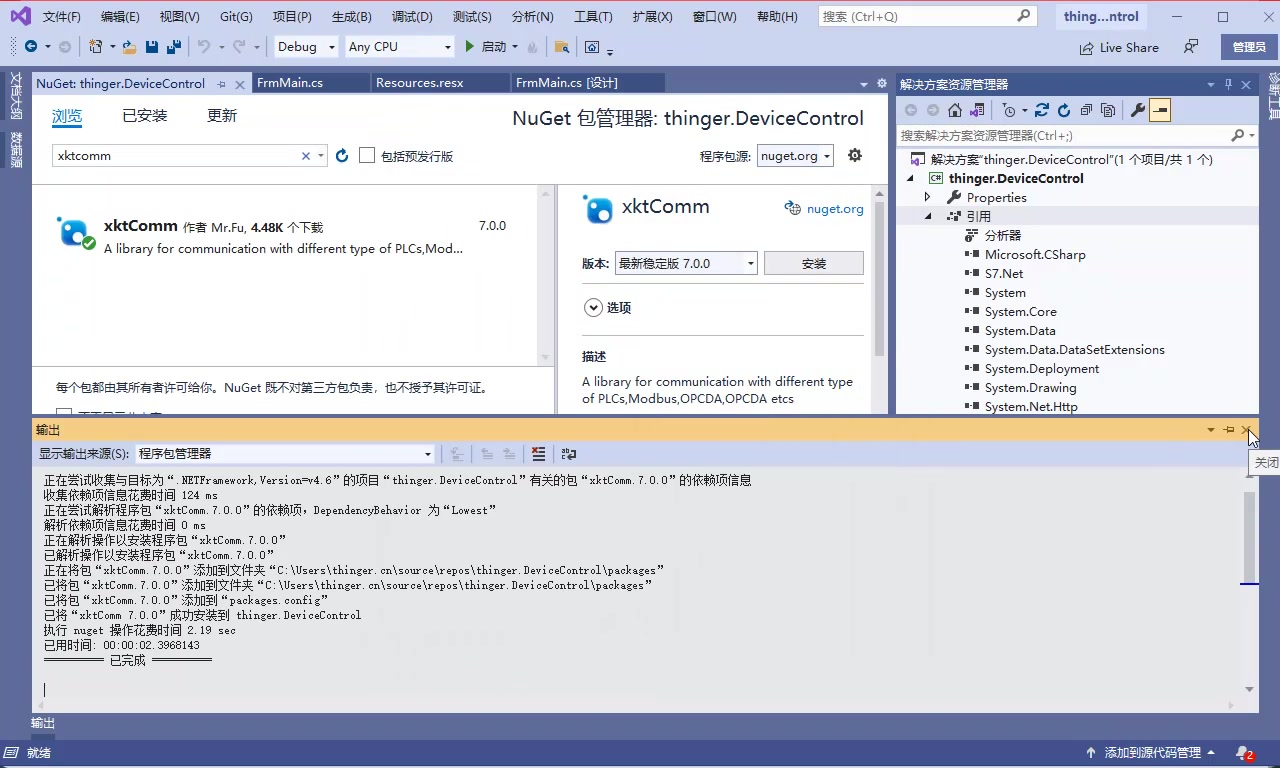Close the NuGet thinger.DeviceControl tab
The width and height of the screenshot is (1280, 768).
click(x=239, y=84)
